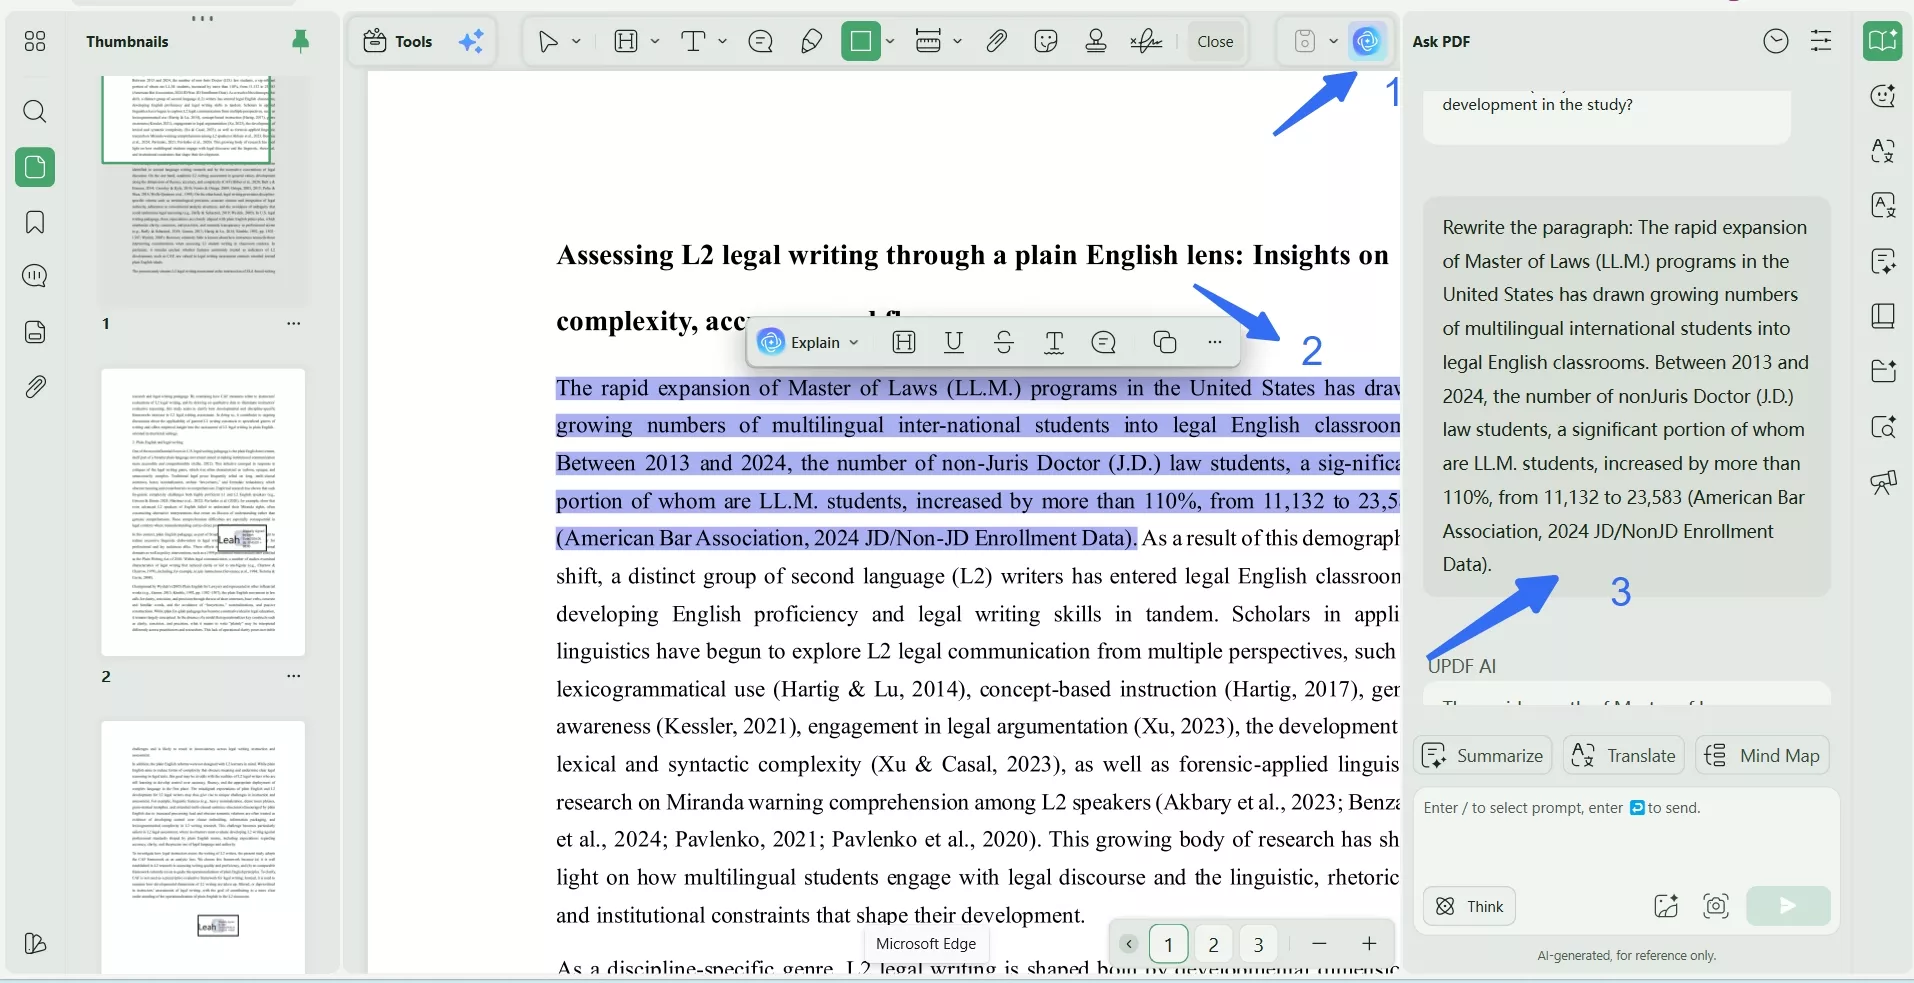Select the arrow selection tool
This screenshot has width=1914, height=983.
548,41
